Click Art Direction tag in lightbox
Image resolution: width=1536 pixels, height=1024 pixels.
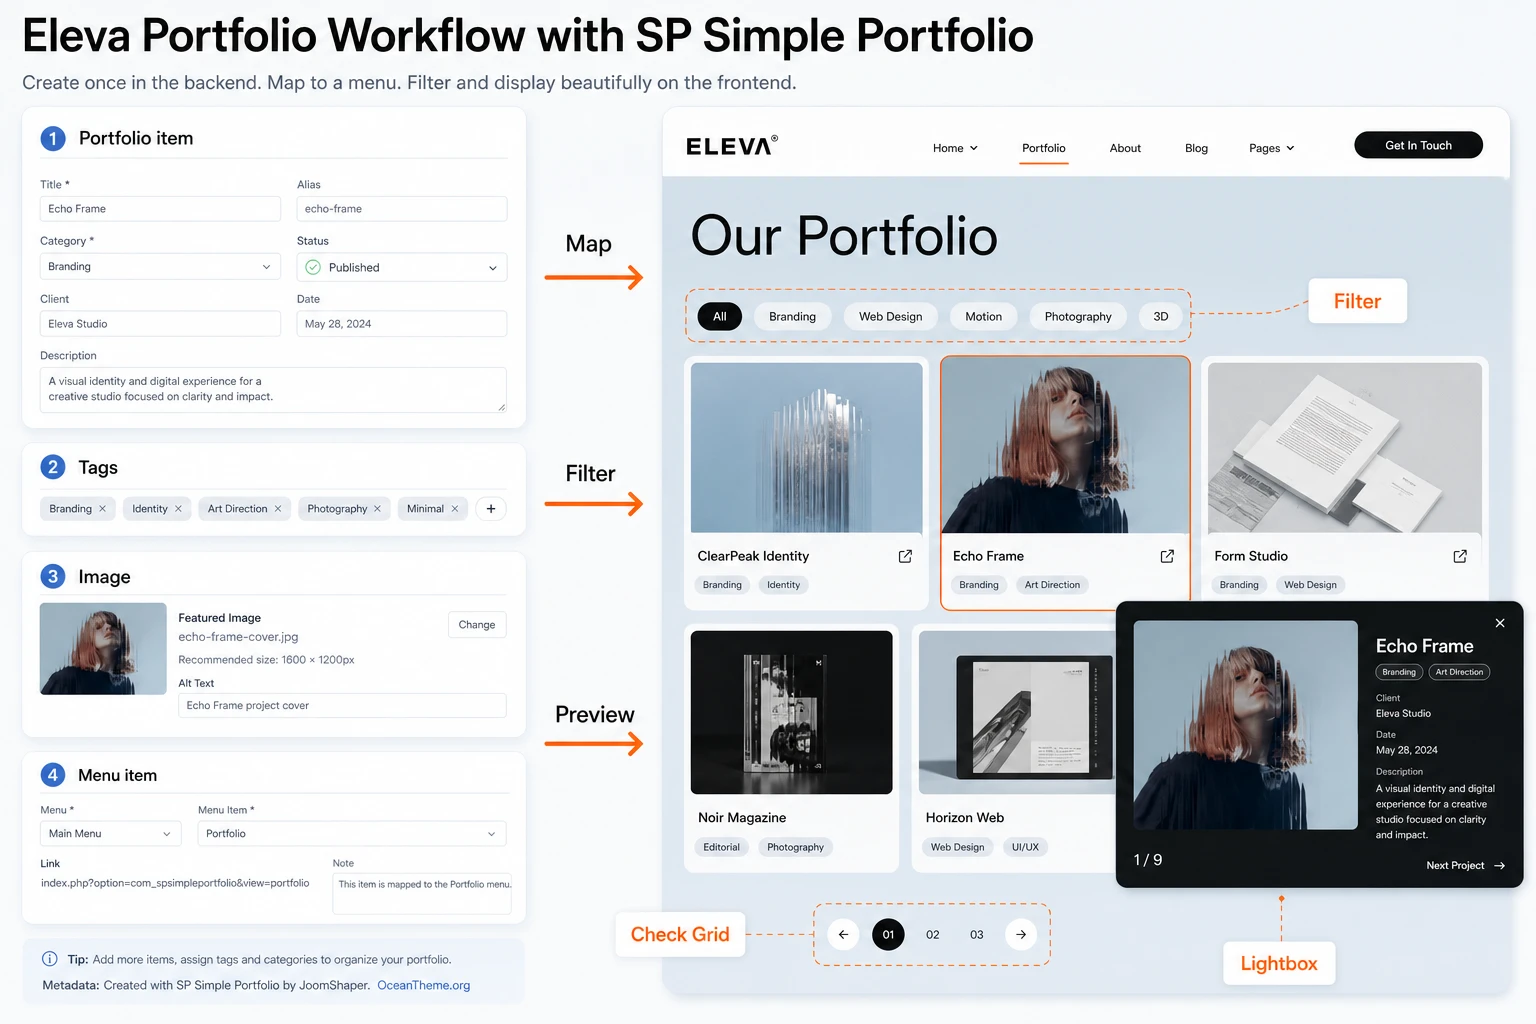(1459, 672)
